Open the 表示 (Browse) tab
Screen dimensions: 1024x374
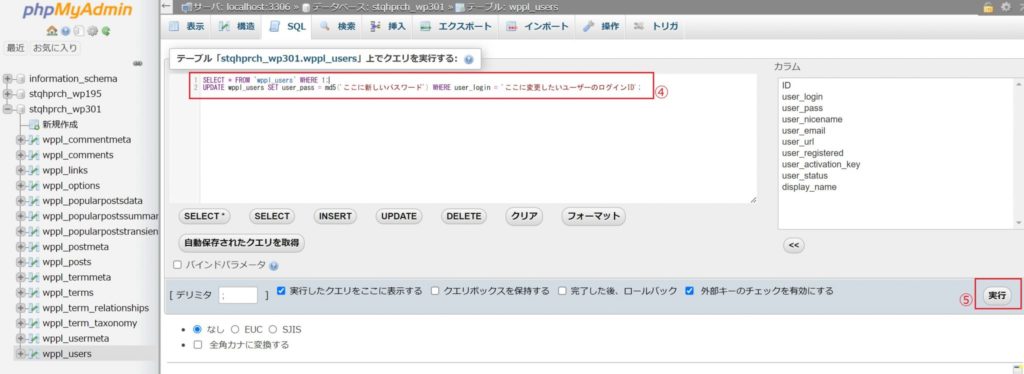[187, 27]
